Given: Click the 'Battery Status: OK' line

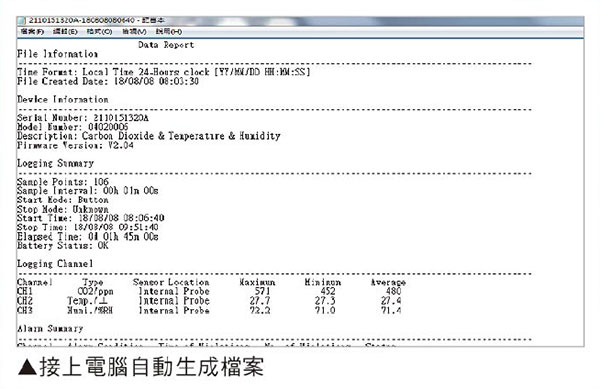Looking at the screenshot, I should (x=63, y=246).
